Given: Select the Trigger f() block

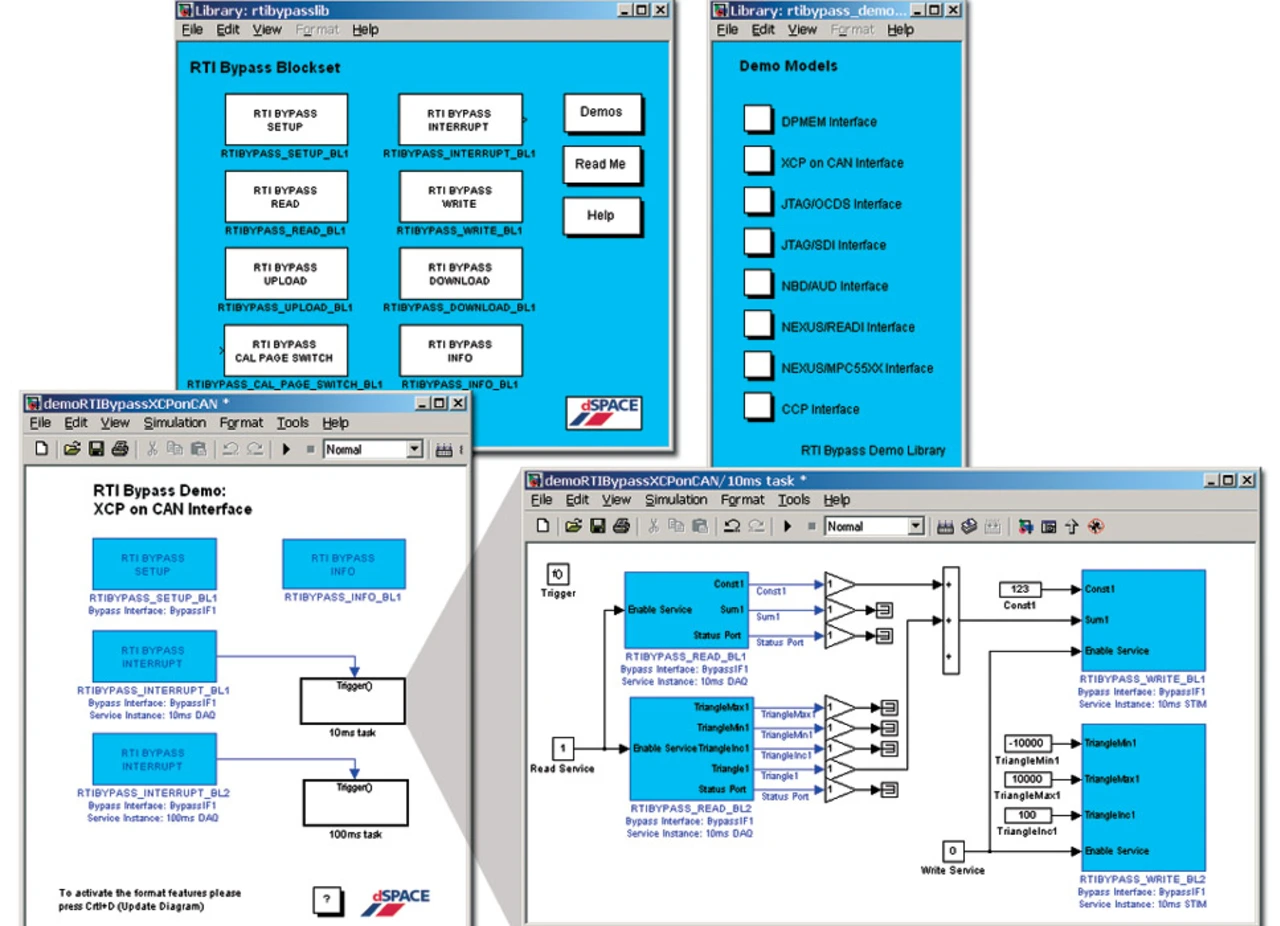Looking at the screenshot, I should 557,575.
